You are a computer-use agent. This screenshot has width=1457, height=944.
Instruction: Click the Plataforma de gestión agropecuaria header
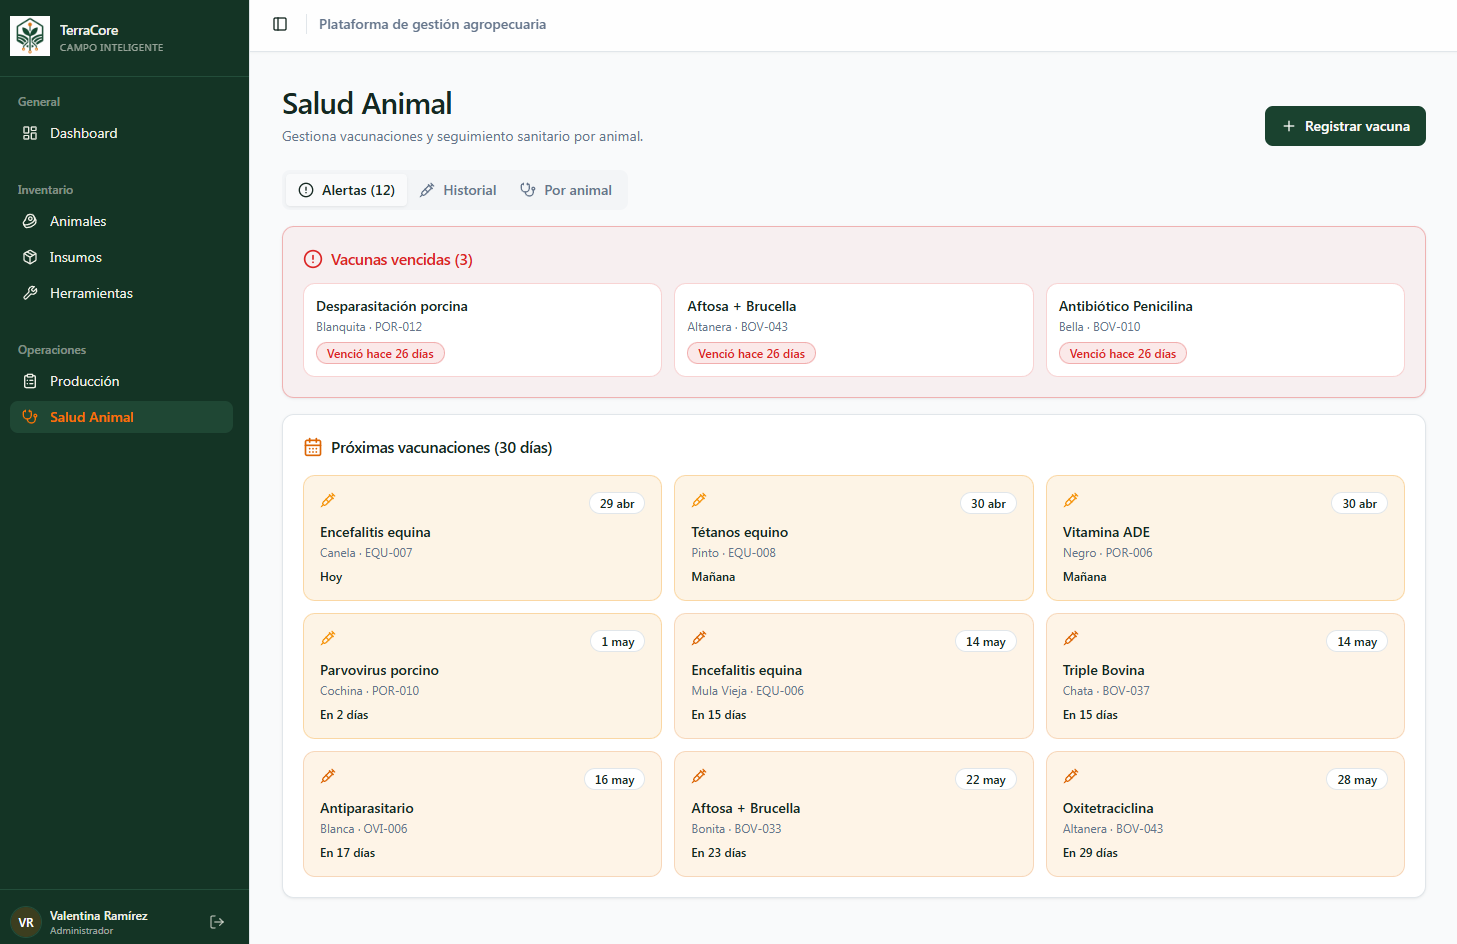pyautogui.click(x=432, y=24)
